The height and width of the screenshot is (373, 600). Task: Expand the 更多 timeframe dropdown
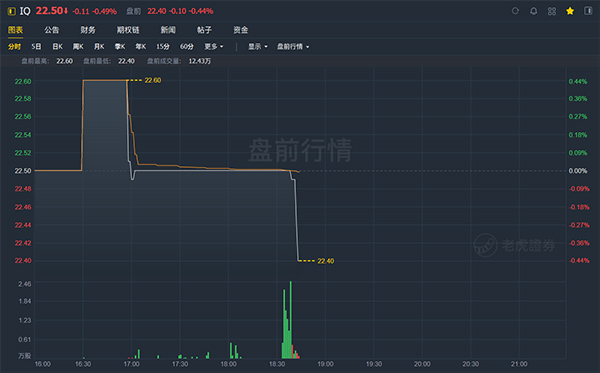(214, 47)
